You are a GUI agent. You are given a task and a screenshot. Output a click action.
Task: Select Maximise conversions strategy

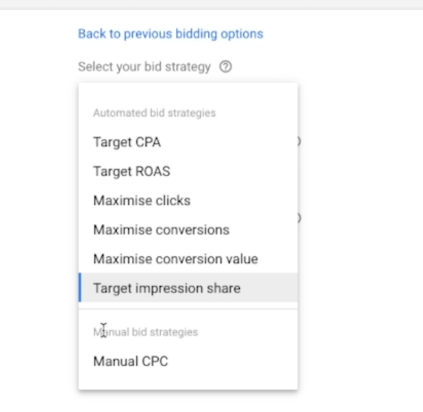pos(188,230)
